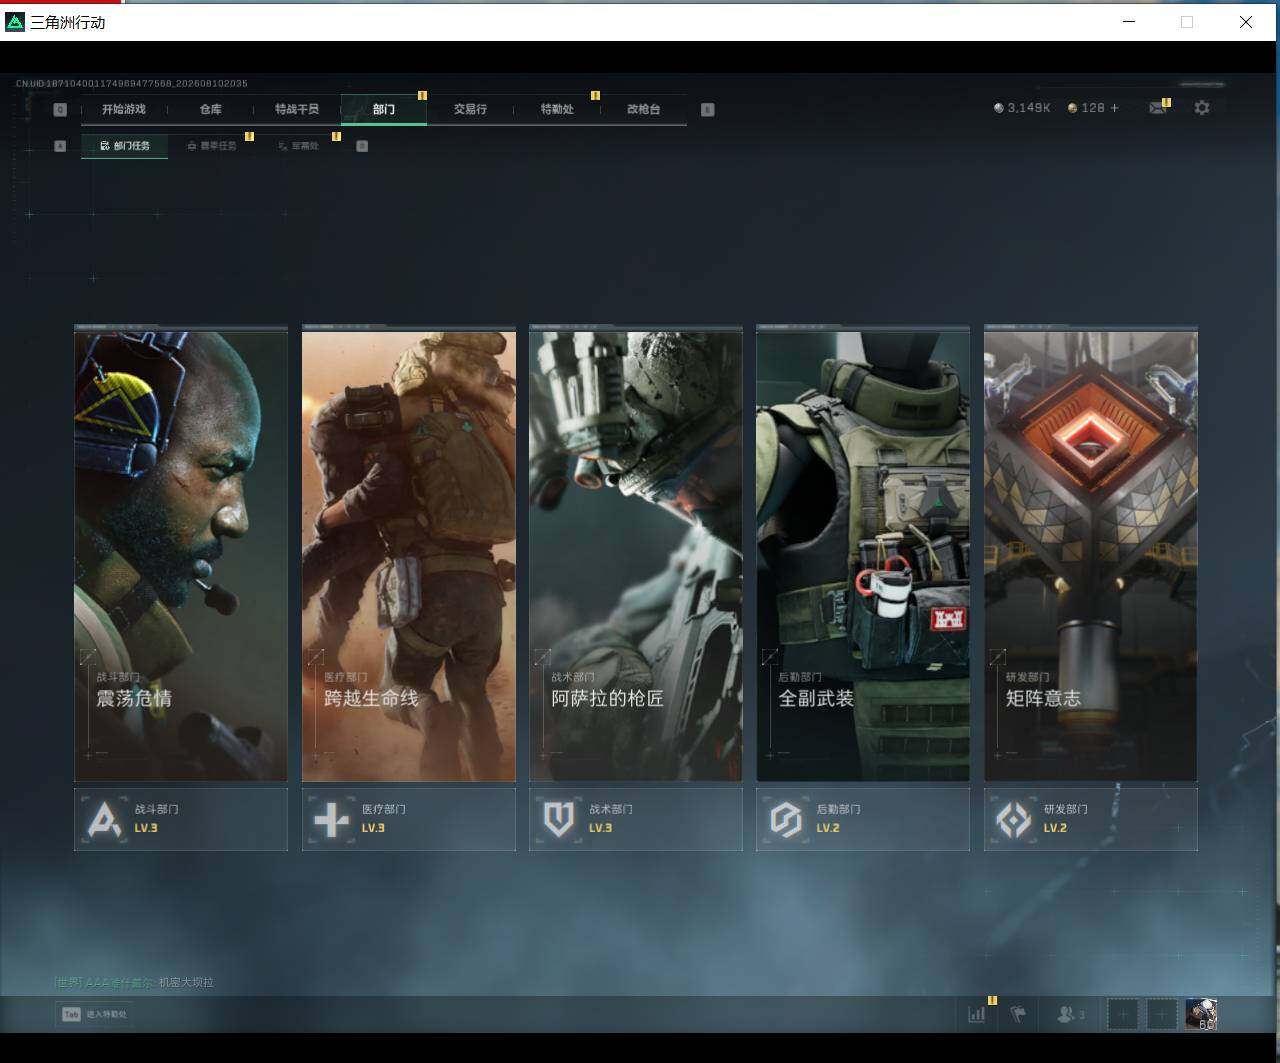The width and height of the screenshot is (1280, 1063).
Task: Maximize the 三角洲行动 window
Action: [1187, 21]
